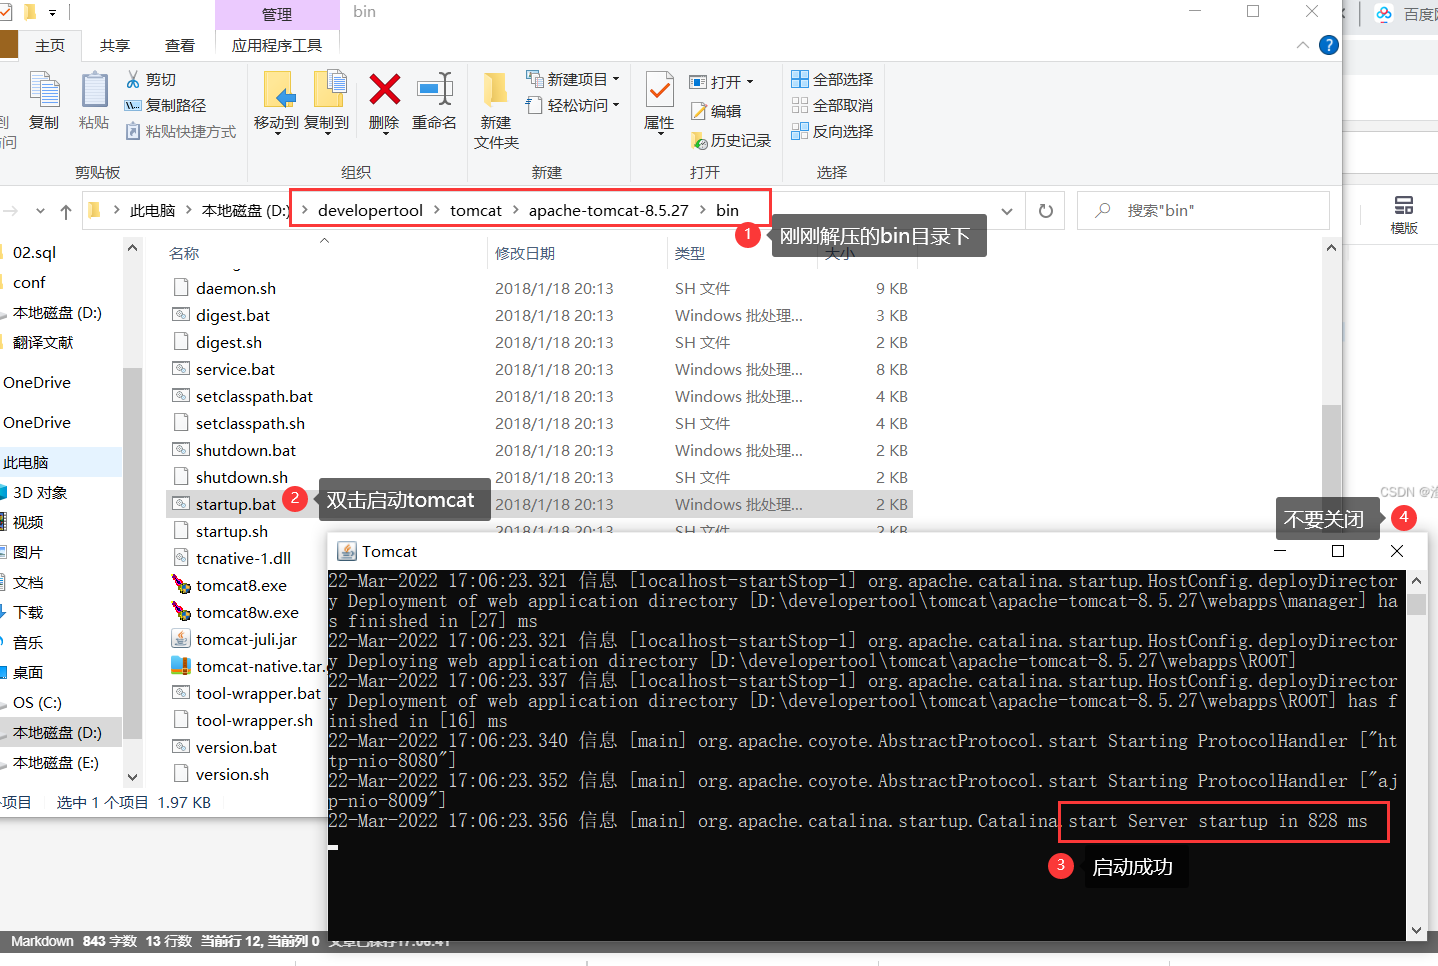Open Application Tools (应用程序工具) tab
This screenshot has height=966, width=1438.
[277, 45]
